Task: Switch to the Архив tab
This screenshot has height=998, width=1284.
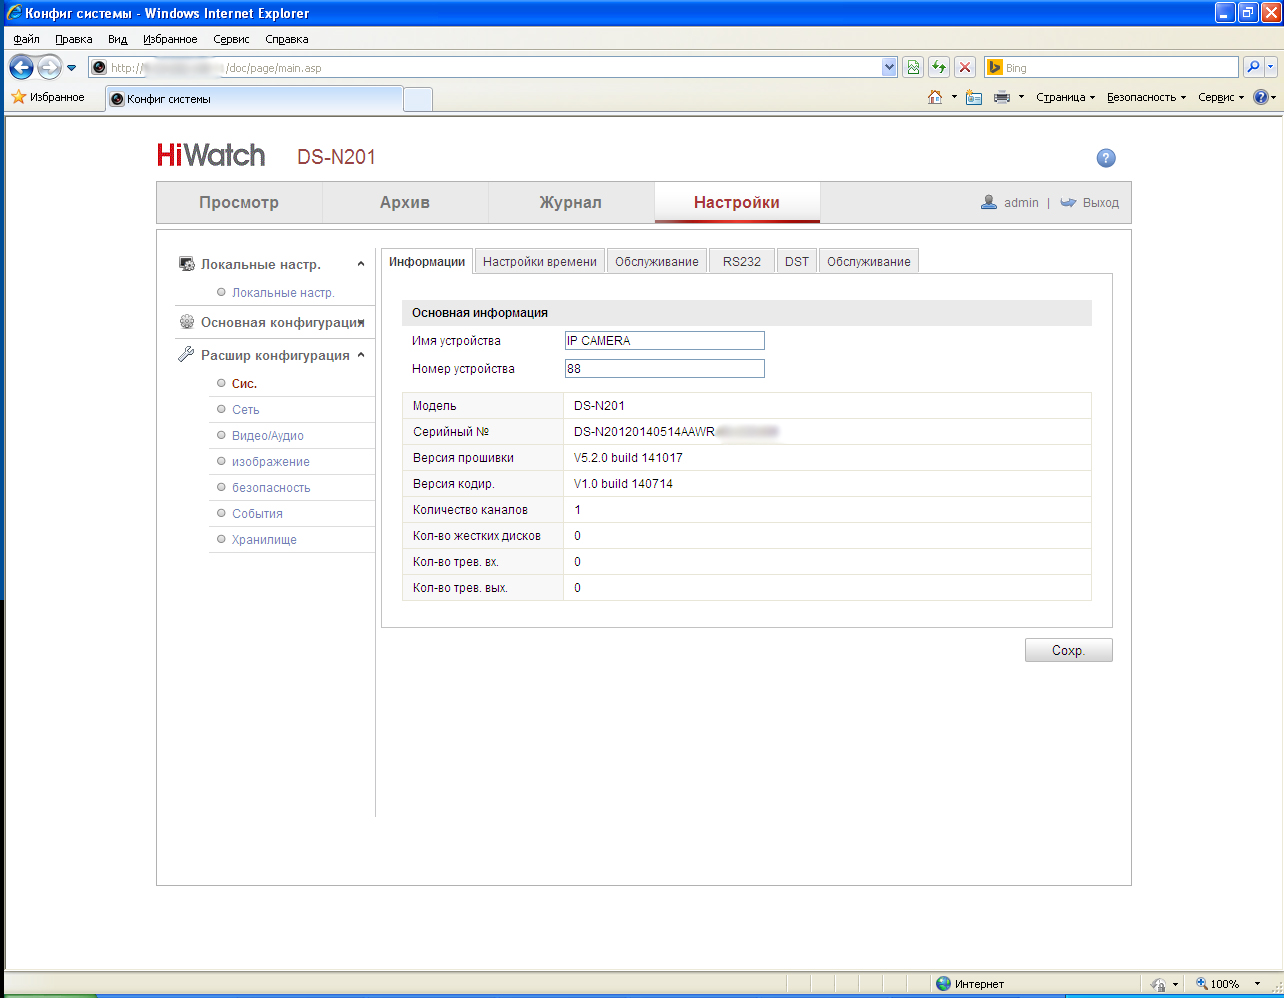Action: (405, 202)
